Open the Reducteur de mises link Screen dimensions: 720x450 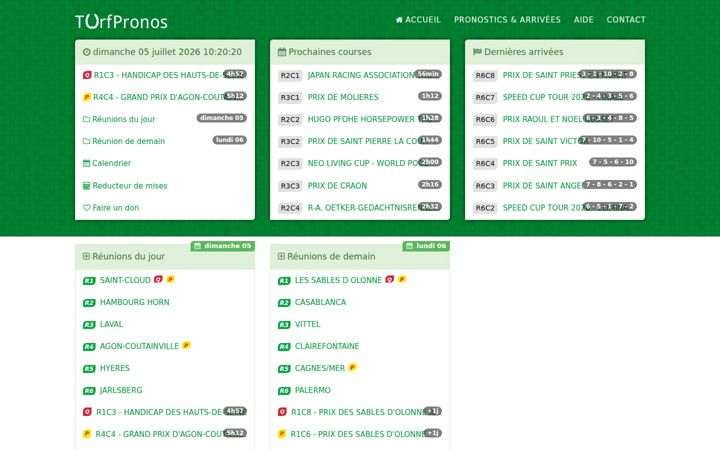[x=129, y=186]
